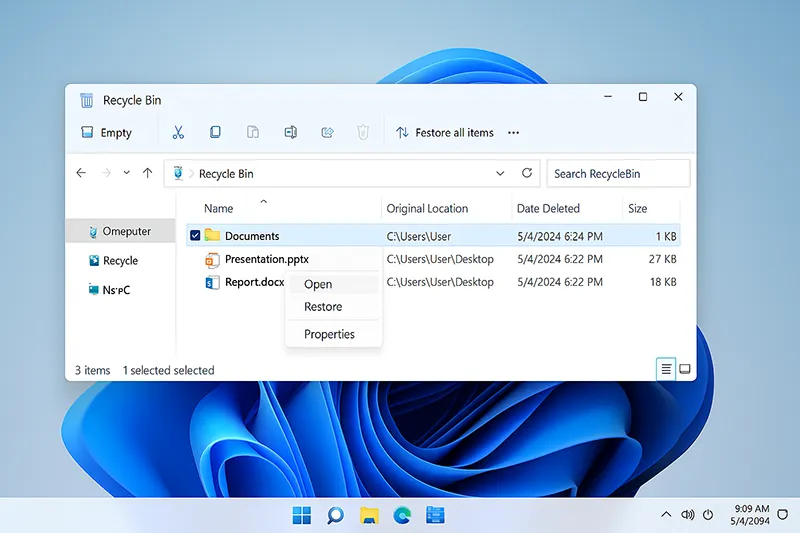The width and height of the screenshot is (800, 533).
Task: Open File Explorer from the taskbar
Action: pos(369,515)
